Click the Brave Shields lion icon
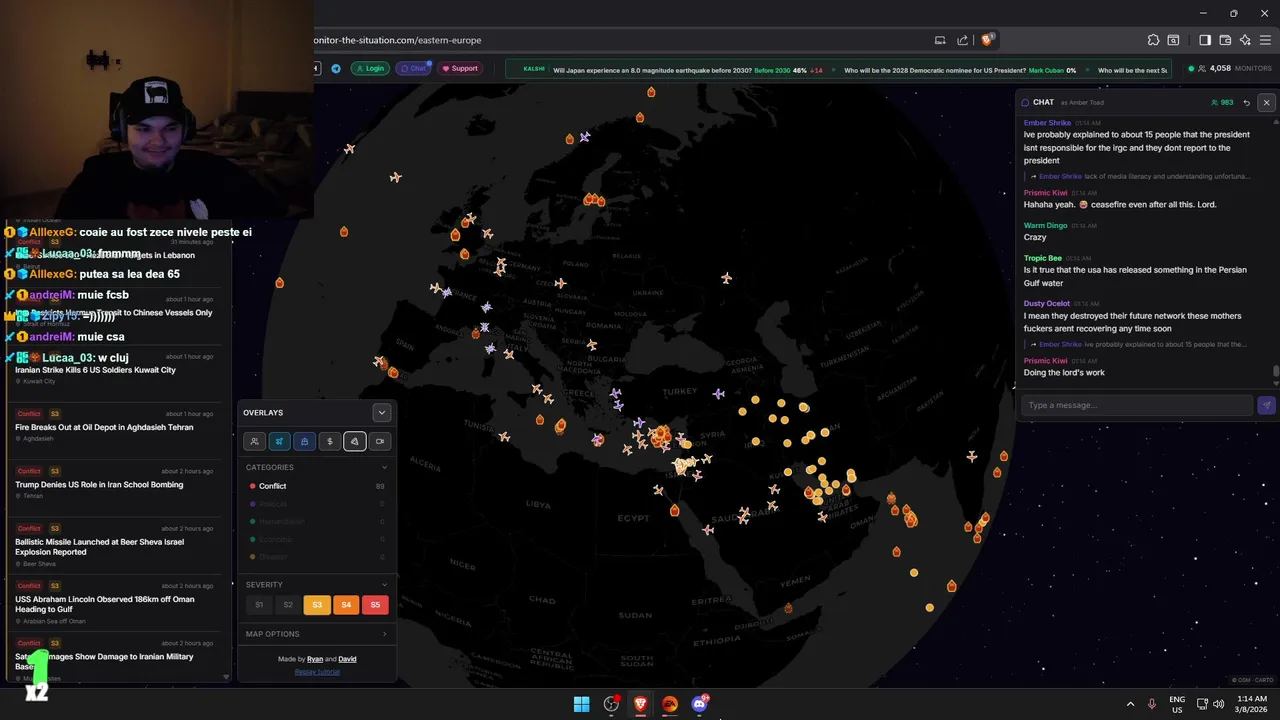 tap(988, 40)
